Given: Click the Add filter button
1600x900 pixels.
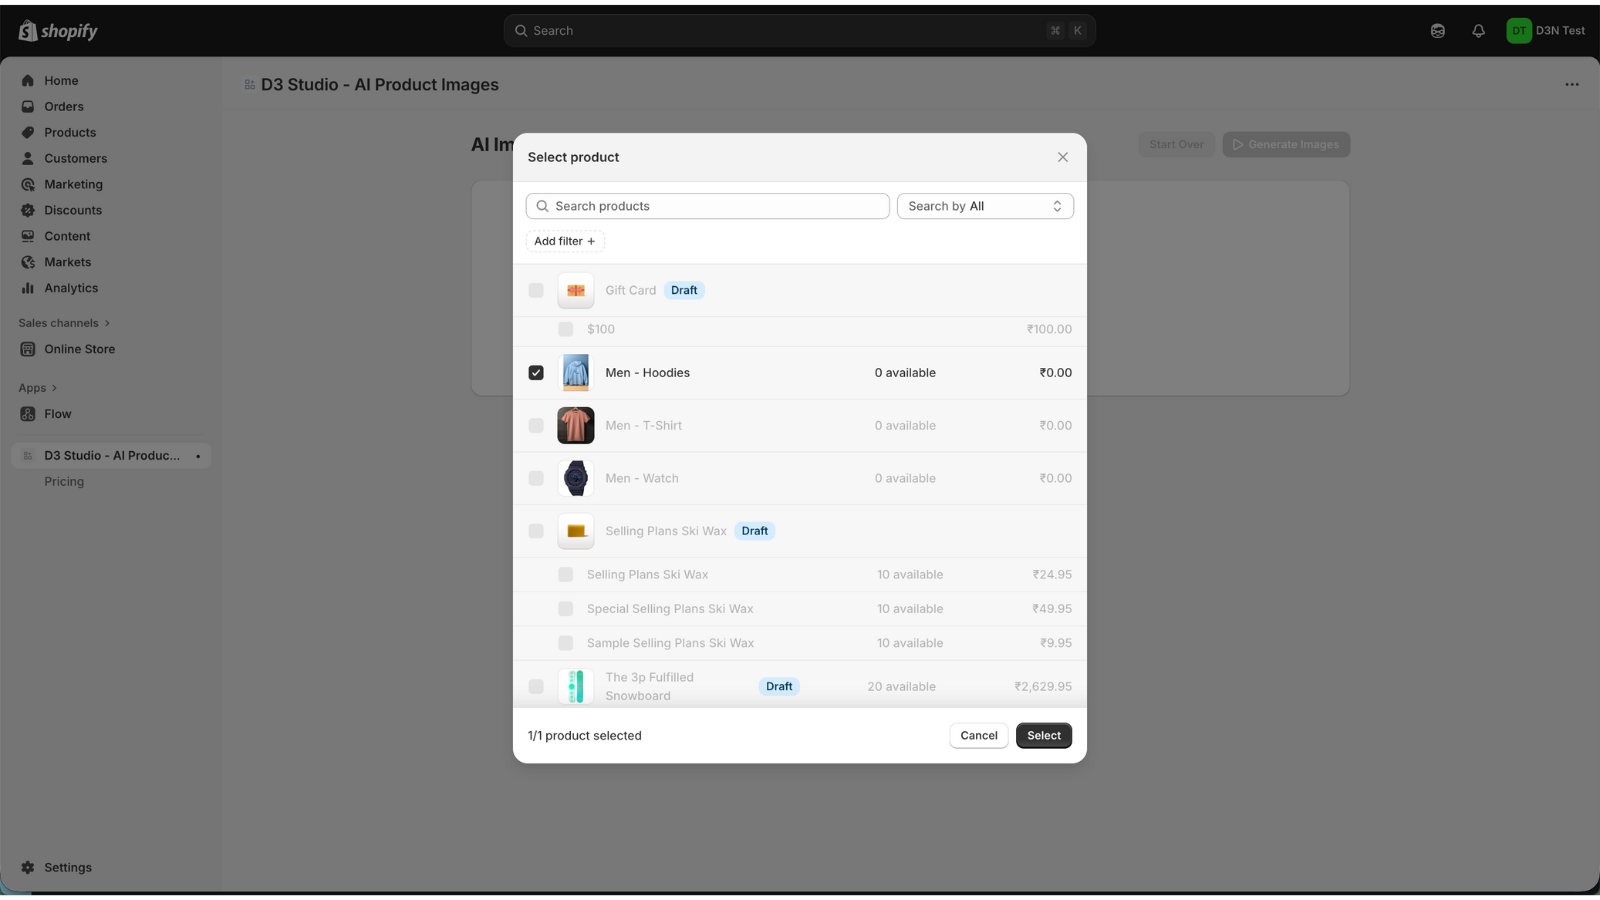Looking at the screenshot, I should 565,241.
